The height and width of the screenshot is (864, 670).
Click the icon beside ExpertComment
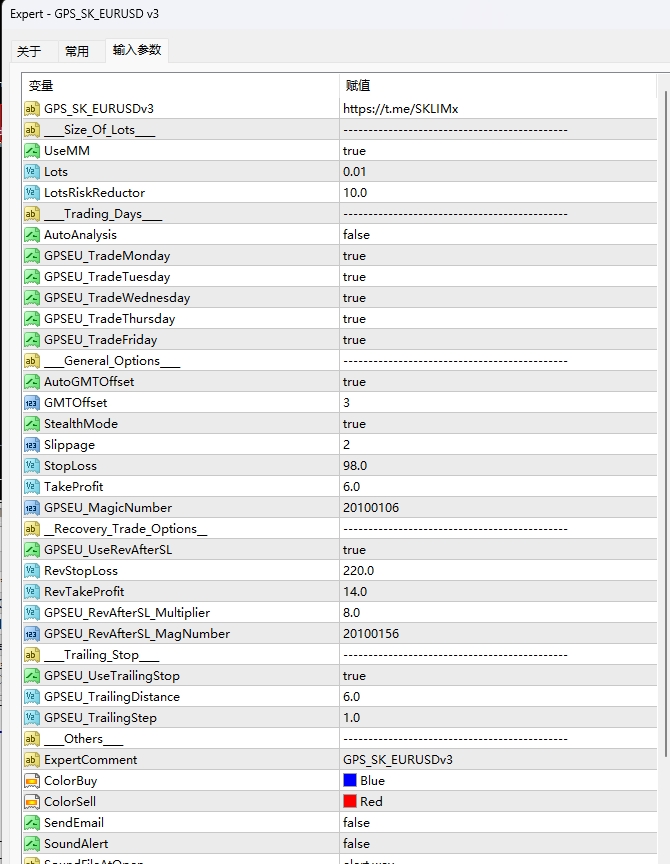click(x=32, y=760)
